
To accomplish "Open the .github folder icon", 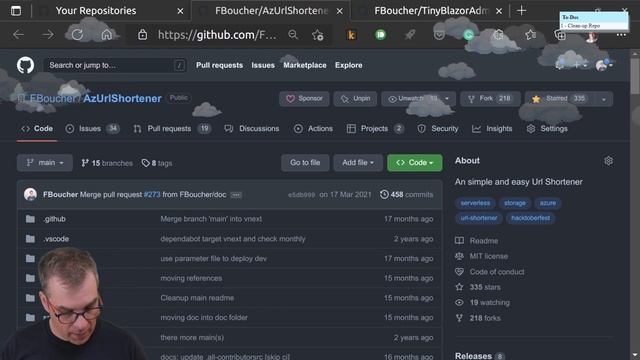I will click(x=30, y=219).
